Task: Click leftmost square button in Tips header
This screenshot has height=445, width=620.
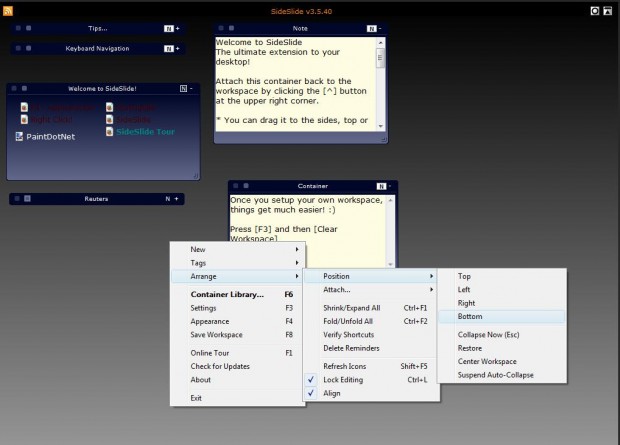Action: click(x=18, y=28)
